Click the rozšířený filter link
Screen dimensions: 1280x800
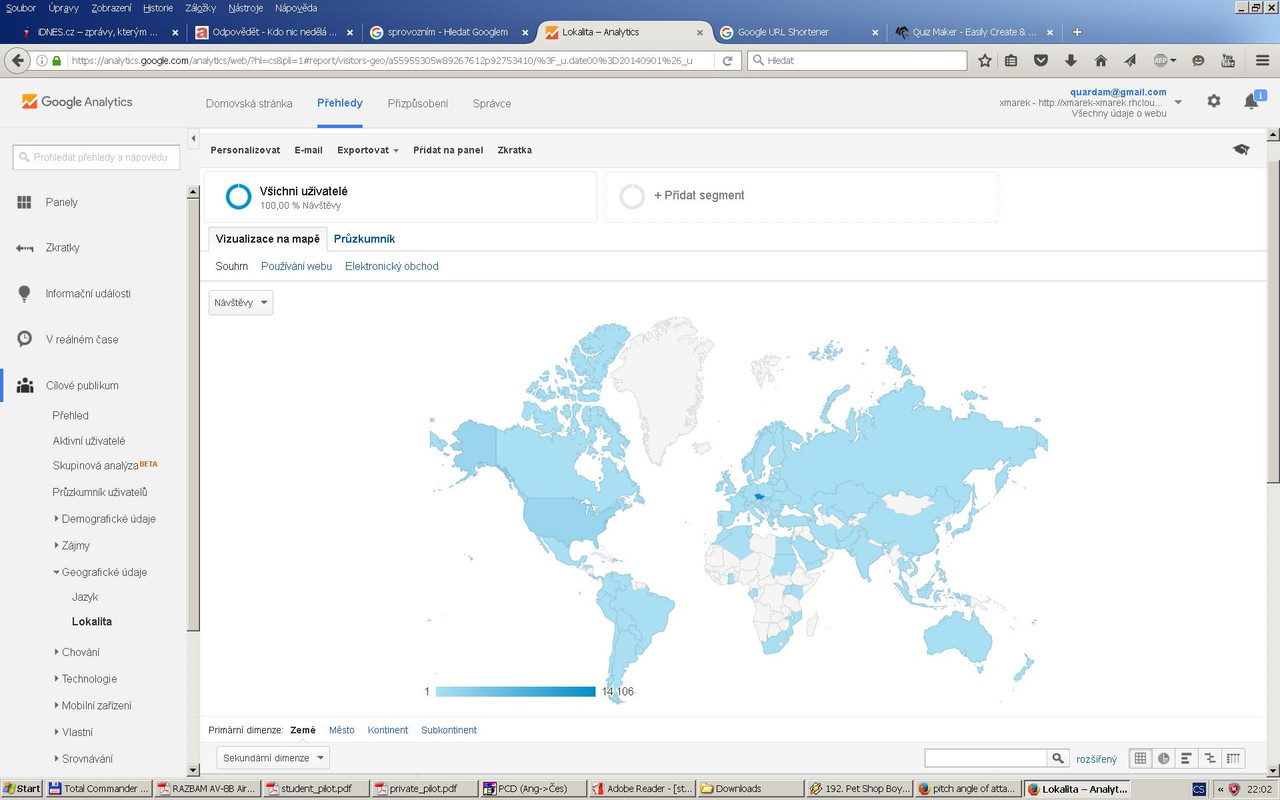(x=1097, y=759)
